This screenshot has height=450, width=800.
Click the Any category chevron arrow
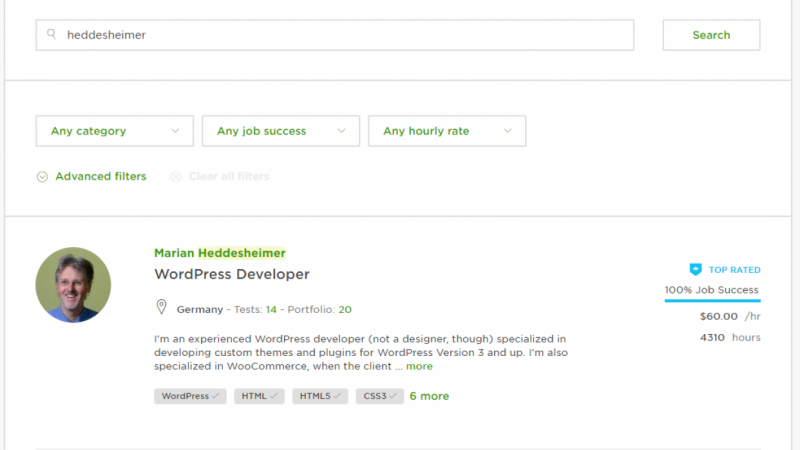(x=175, y=131)
